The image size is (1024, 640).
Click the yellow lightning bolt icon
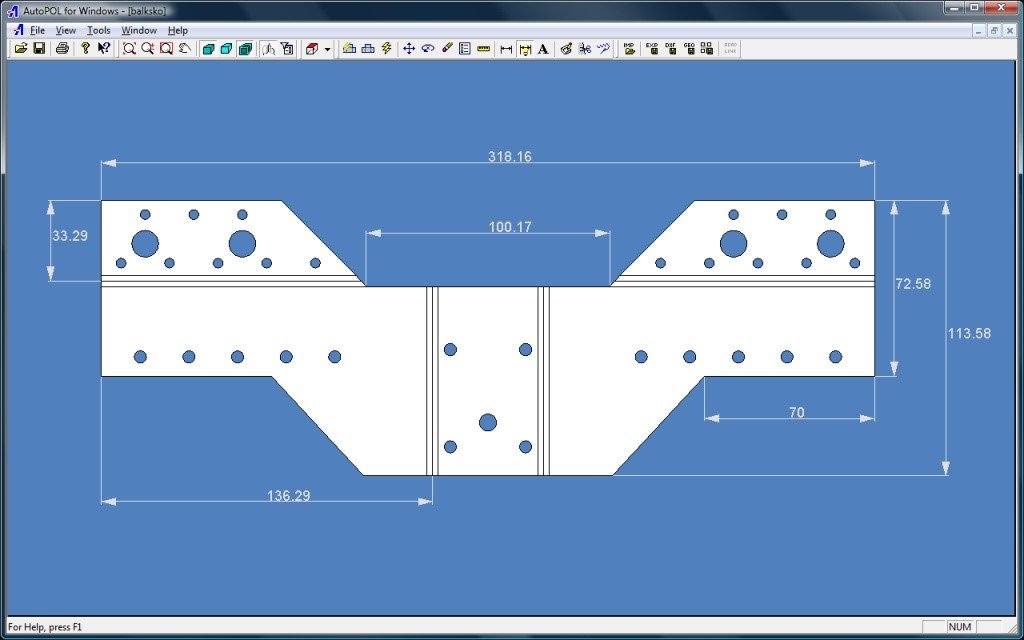click(386, 48)
